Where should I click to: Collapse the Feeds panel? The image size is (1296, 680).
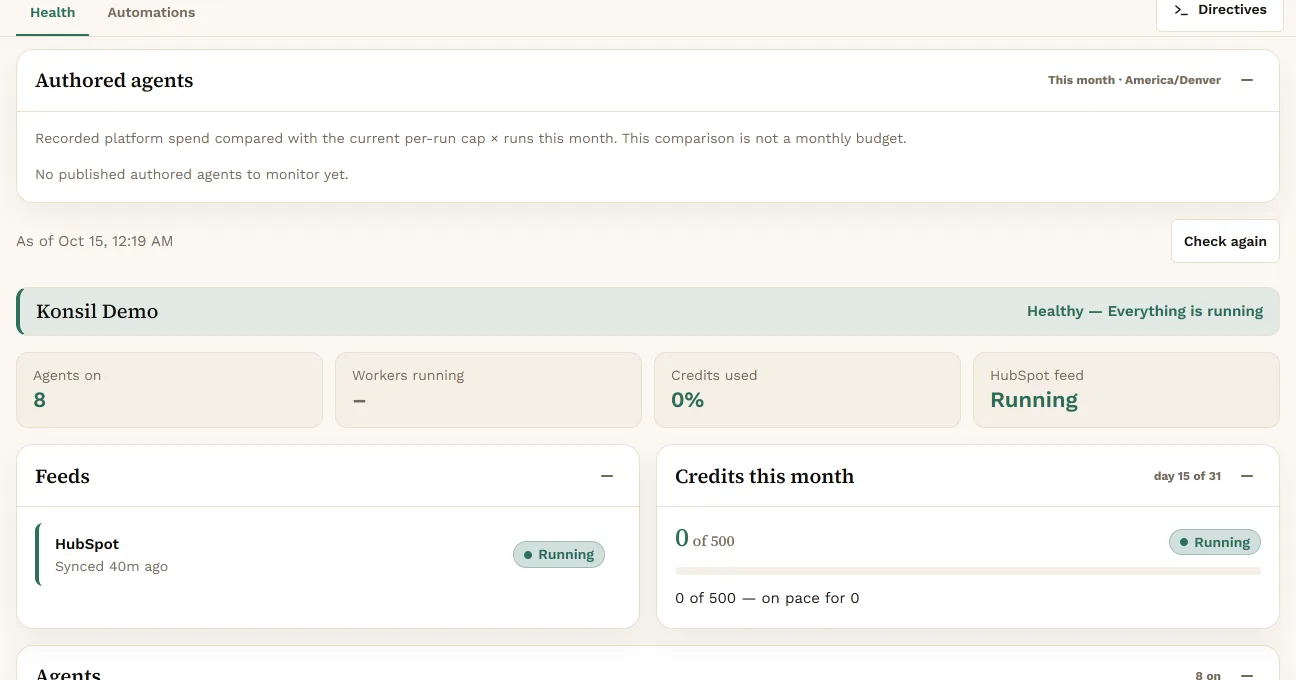point(607,476)
